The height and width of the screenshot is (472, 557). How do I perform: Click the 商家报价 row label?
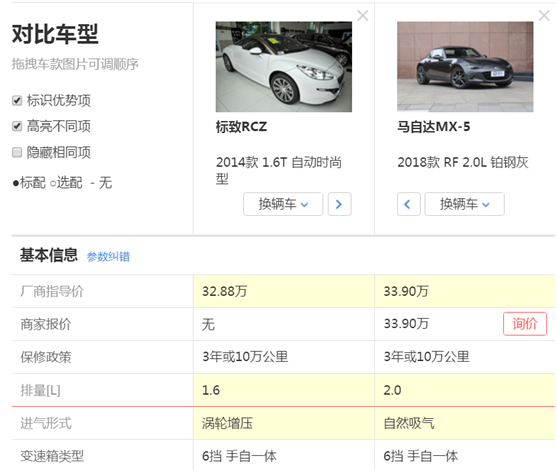point(46,324)
